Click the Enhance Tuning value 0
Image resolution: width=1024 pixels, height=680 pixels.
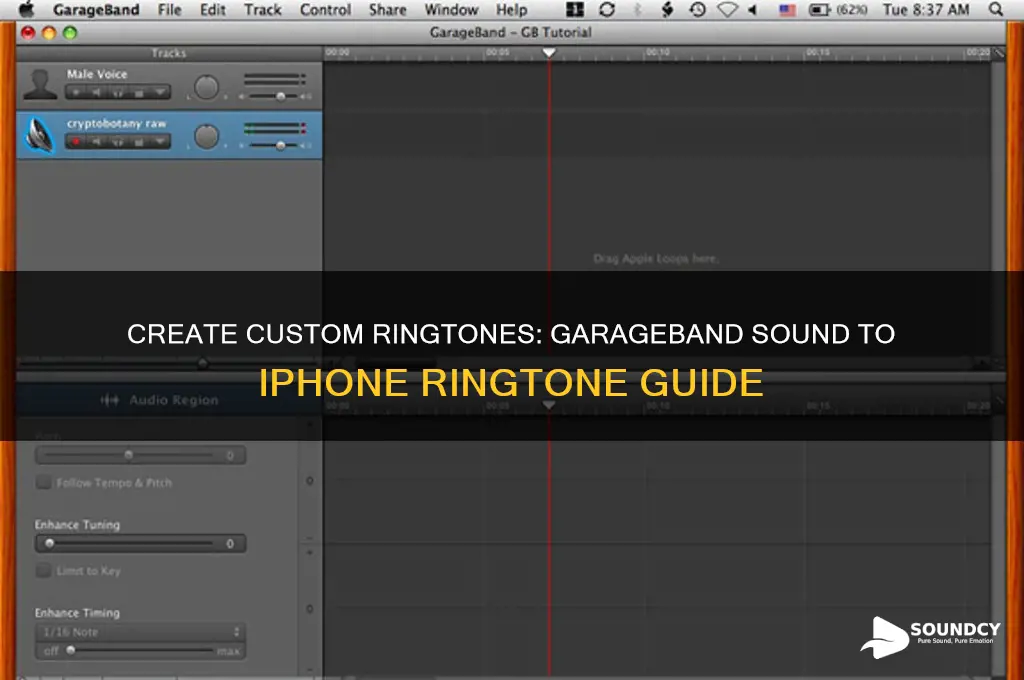tap(230, 543)
